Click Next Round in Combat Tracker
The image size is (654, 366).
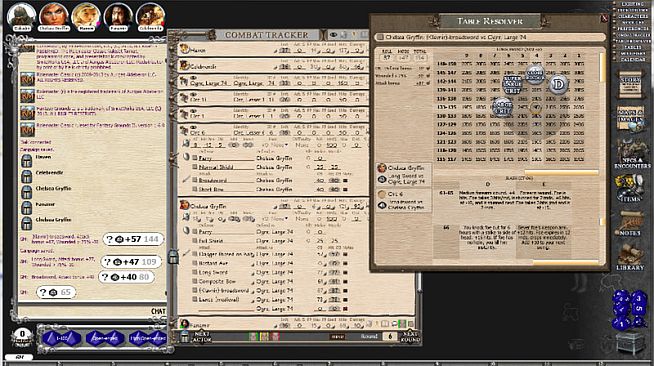click(410, 337)
